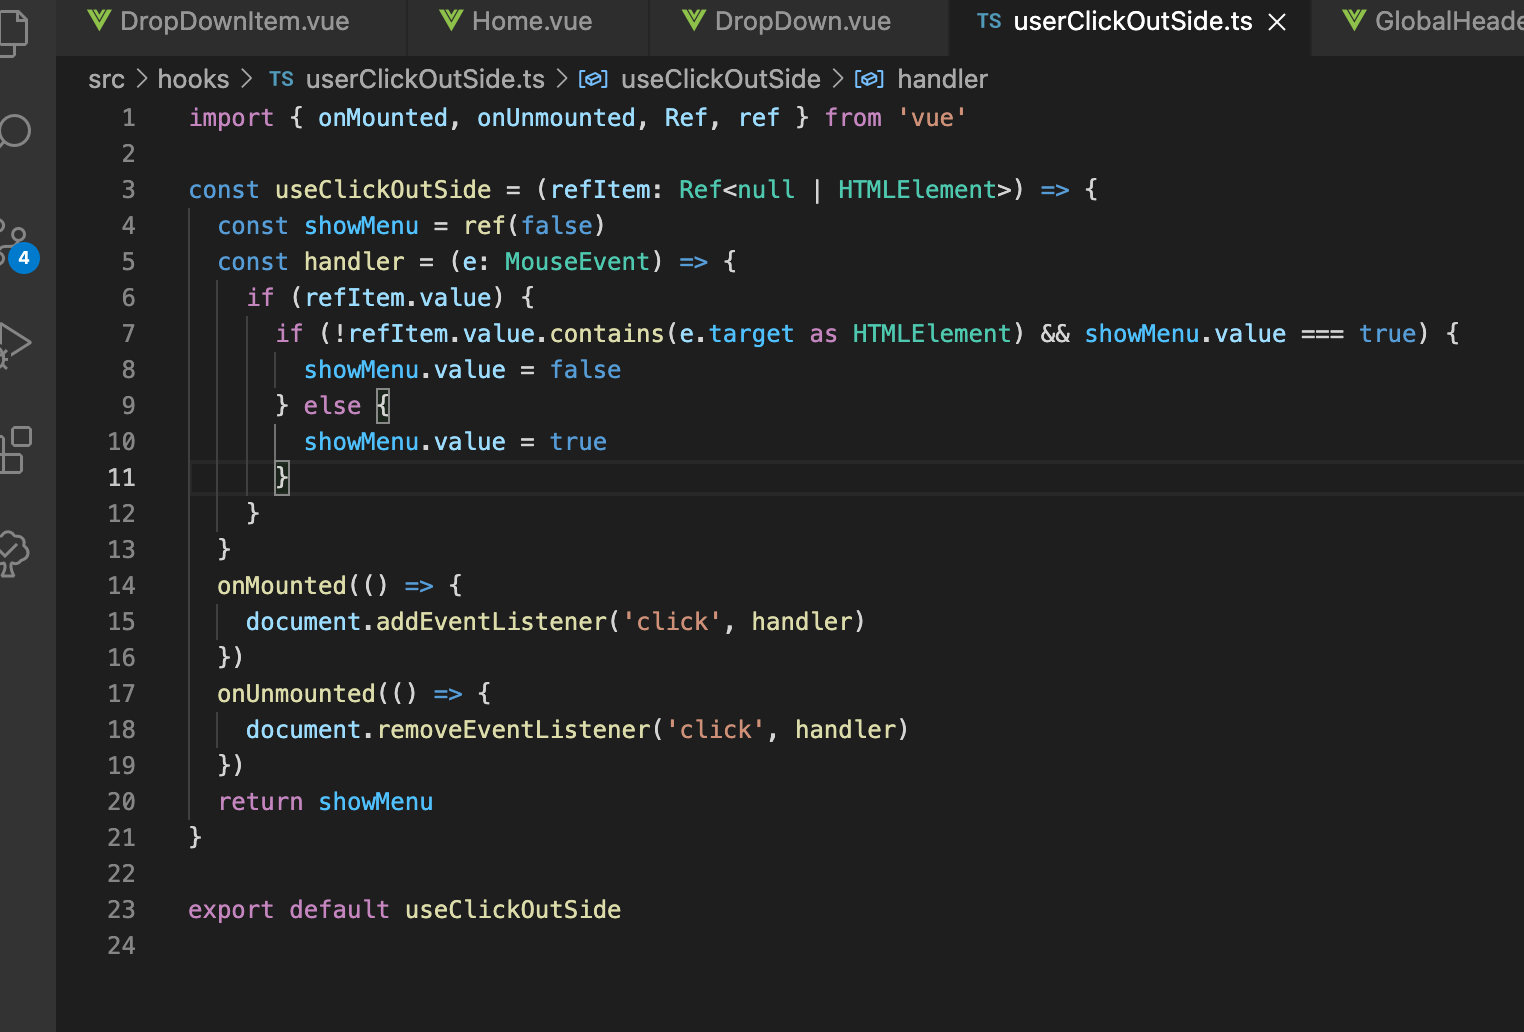Click the hooks breadcrumb segment

point(193,79)
